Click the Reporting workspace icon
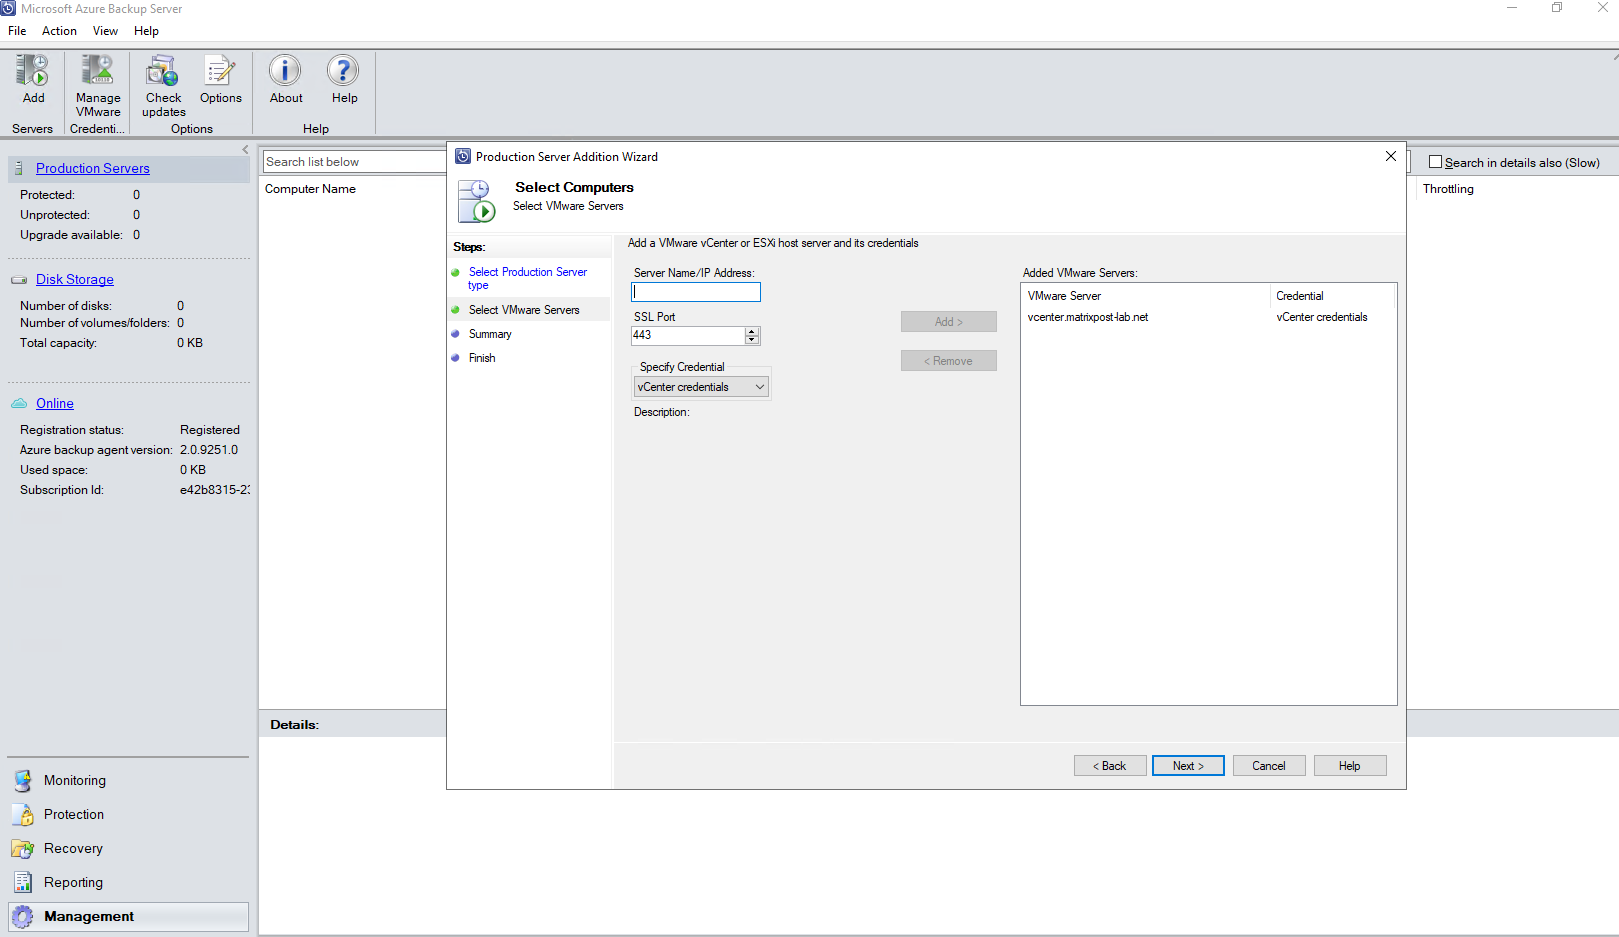This screenshot has width=1619, height=937. pyautogui.click(x=23, y=883)
